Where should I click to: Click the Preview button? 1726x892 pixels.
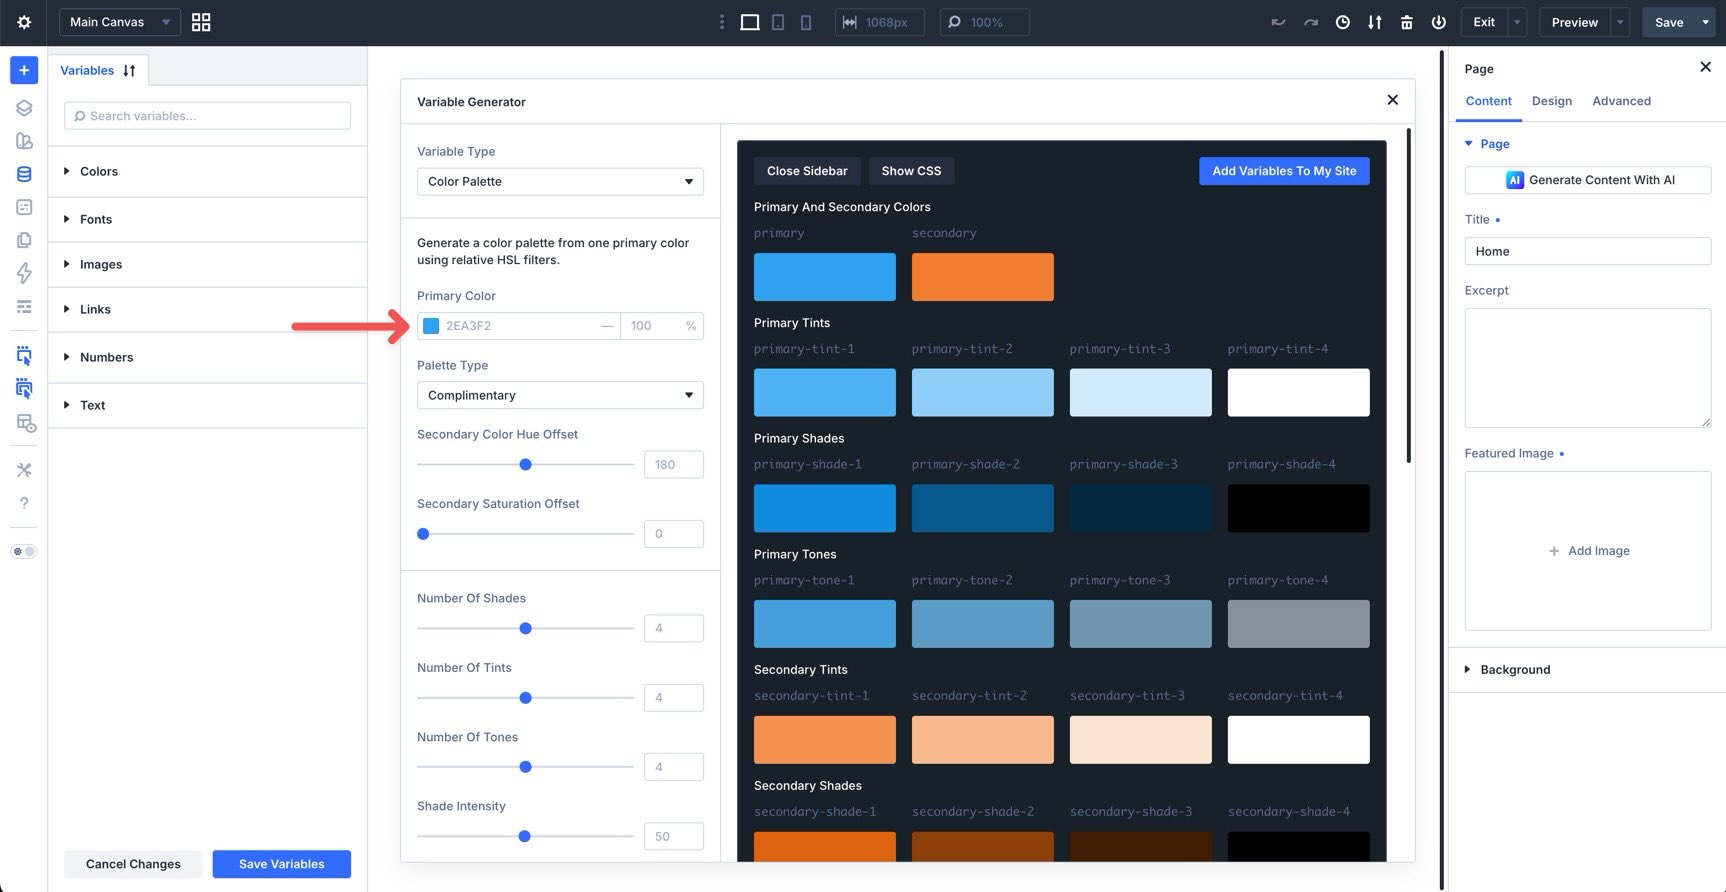(x=1574, y=22)
